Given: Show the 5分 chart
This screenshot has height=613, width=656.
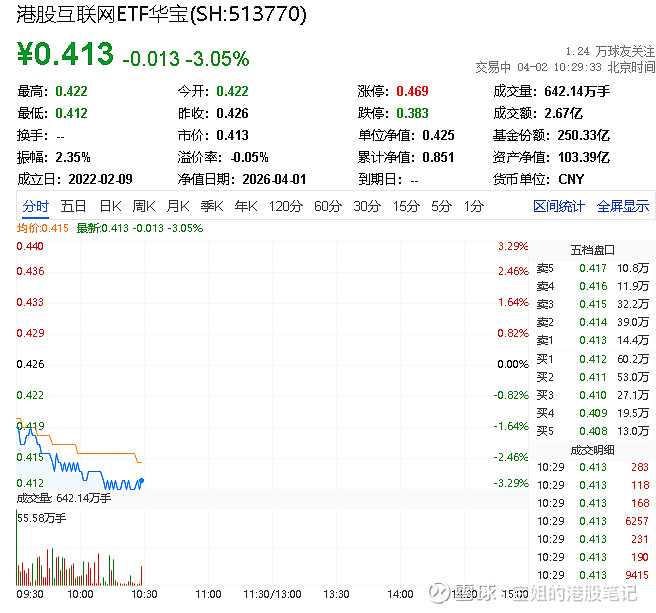Looking at the screenshot, I should pyautogui.click(x=441, y=206).
